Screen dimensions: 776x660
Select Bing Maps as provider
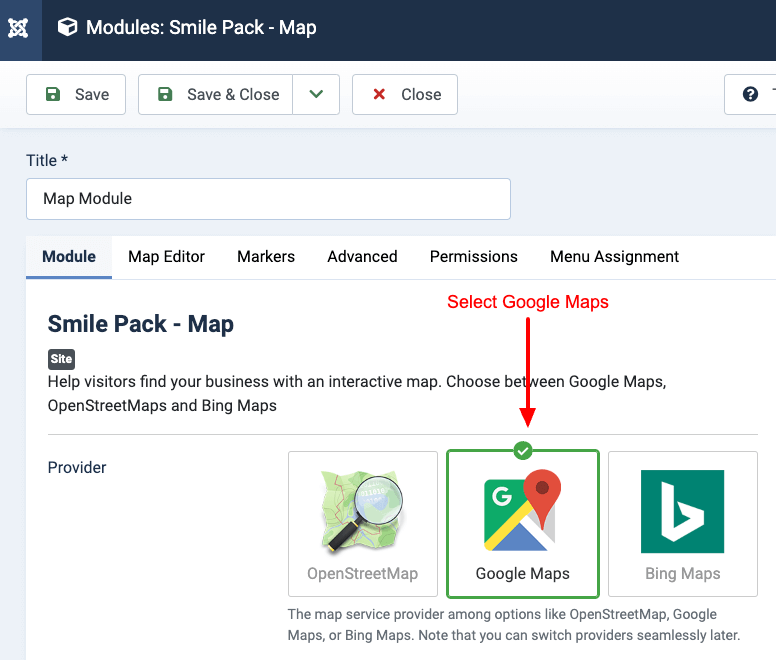[x=682, y=524]
